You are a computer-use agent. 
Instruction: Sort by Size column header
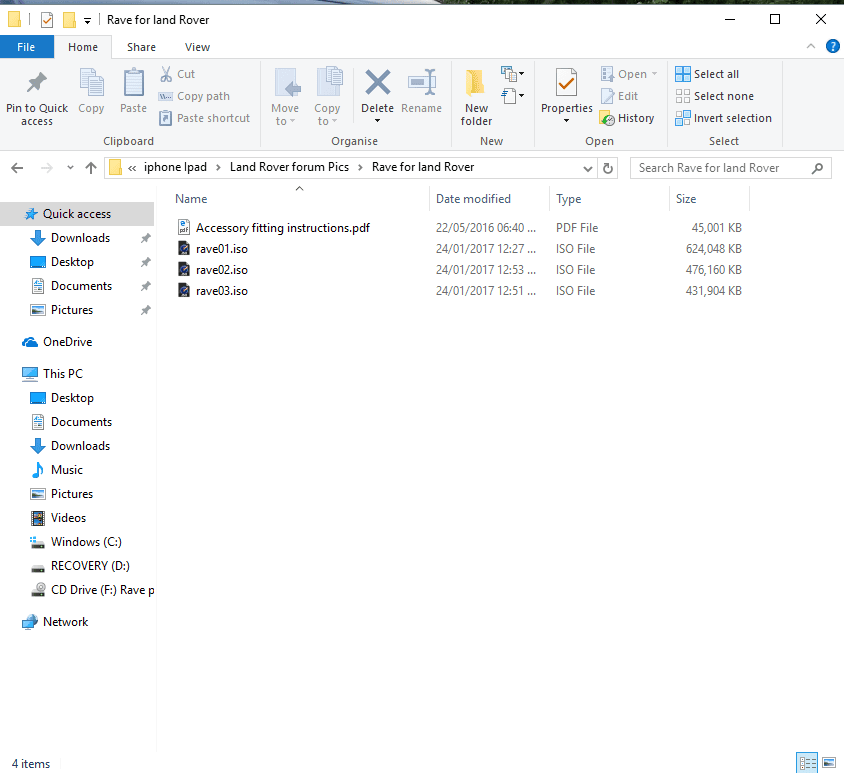[686, 199]
